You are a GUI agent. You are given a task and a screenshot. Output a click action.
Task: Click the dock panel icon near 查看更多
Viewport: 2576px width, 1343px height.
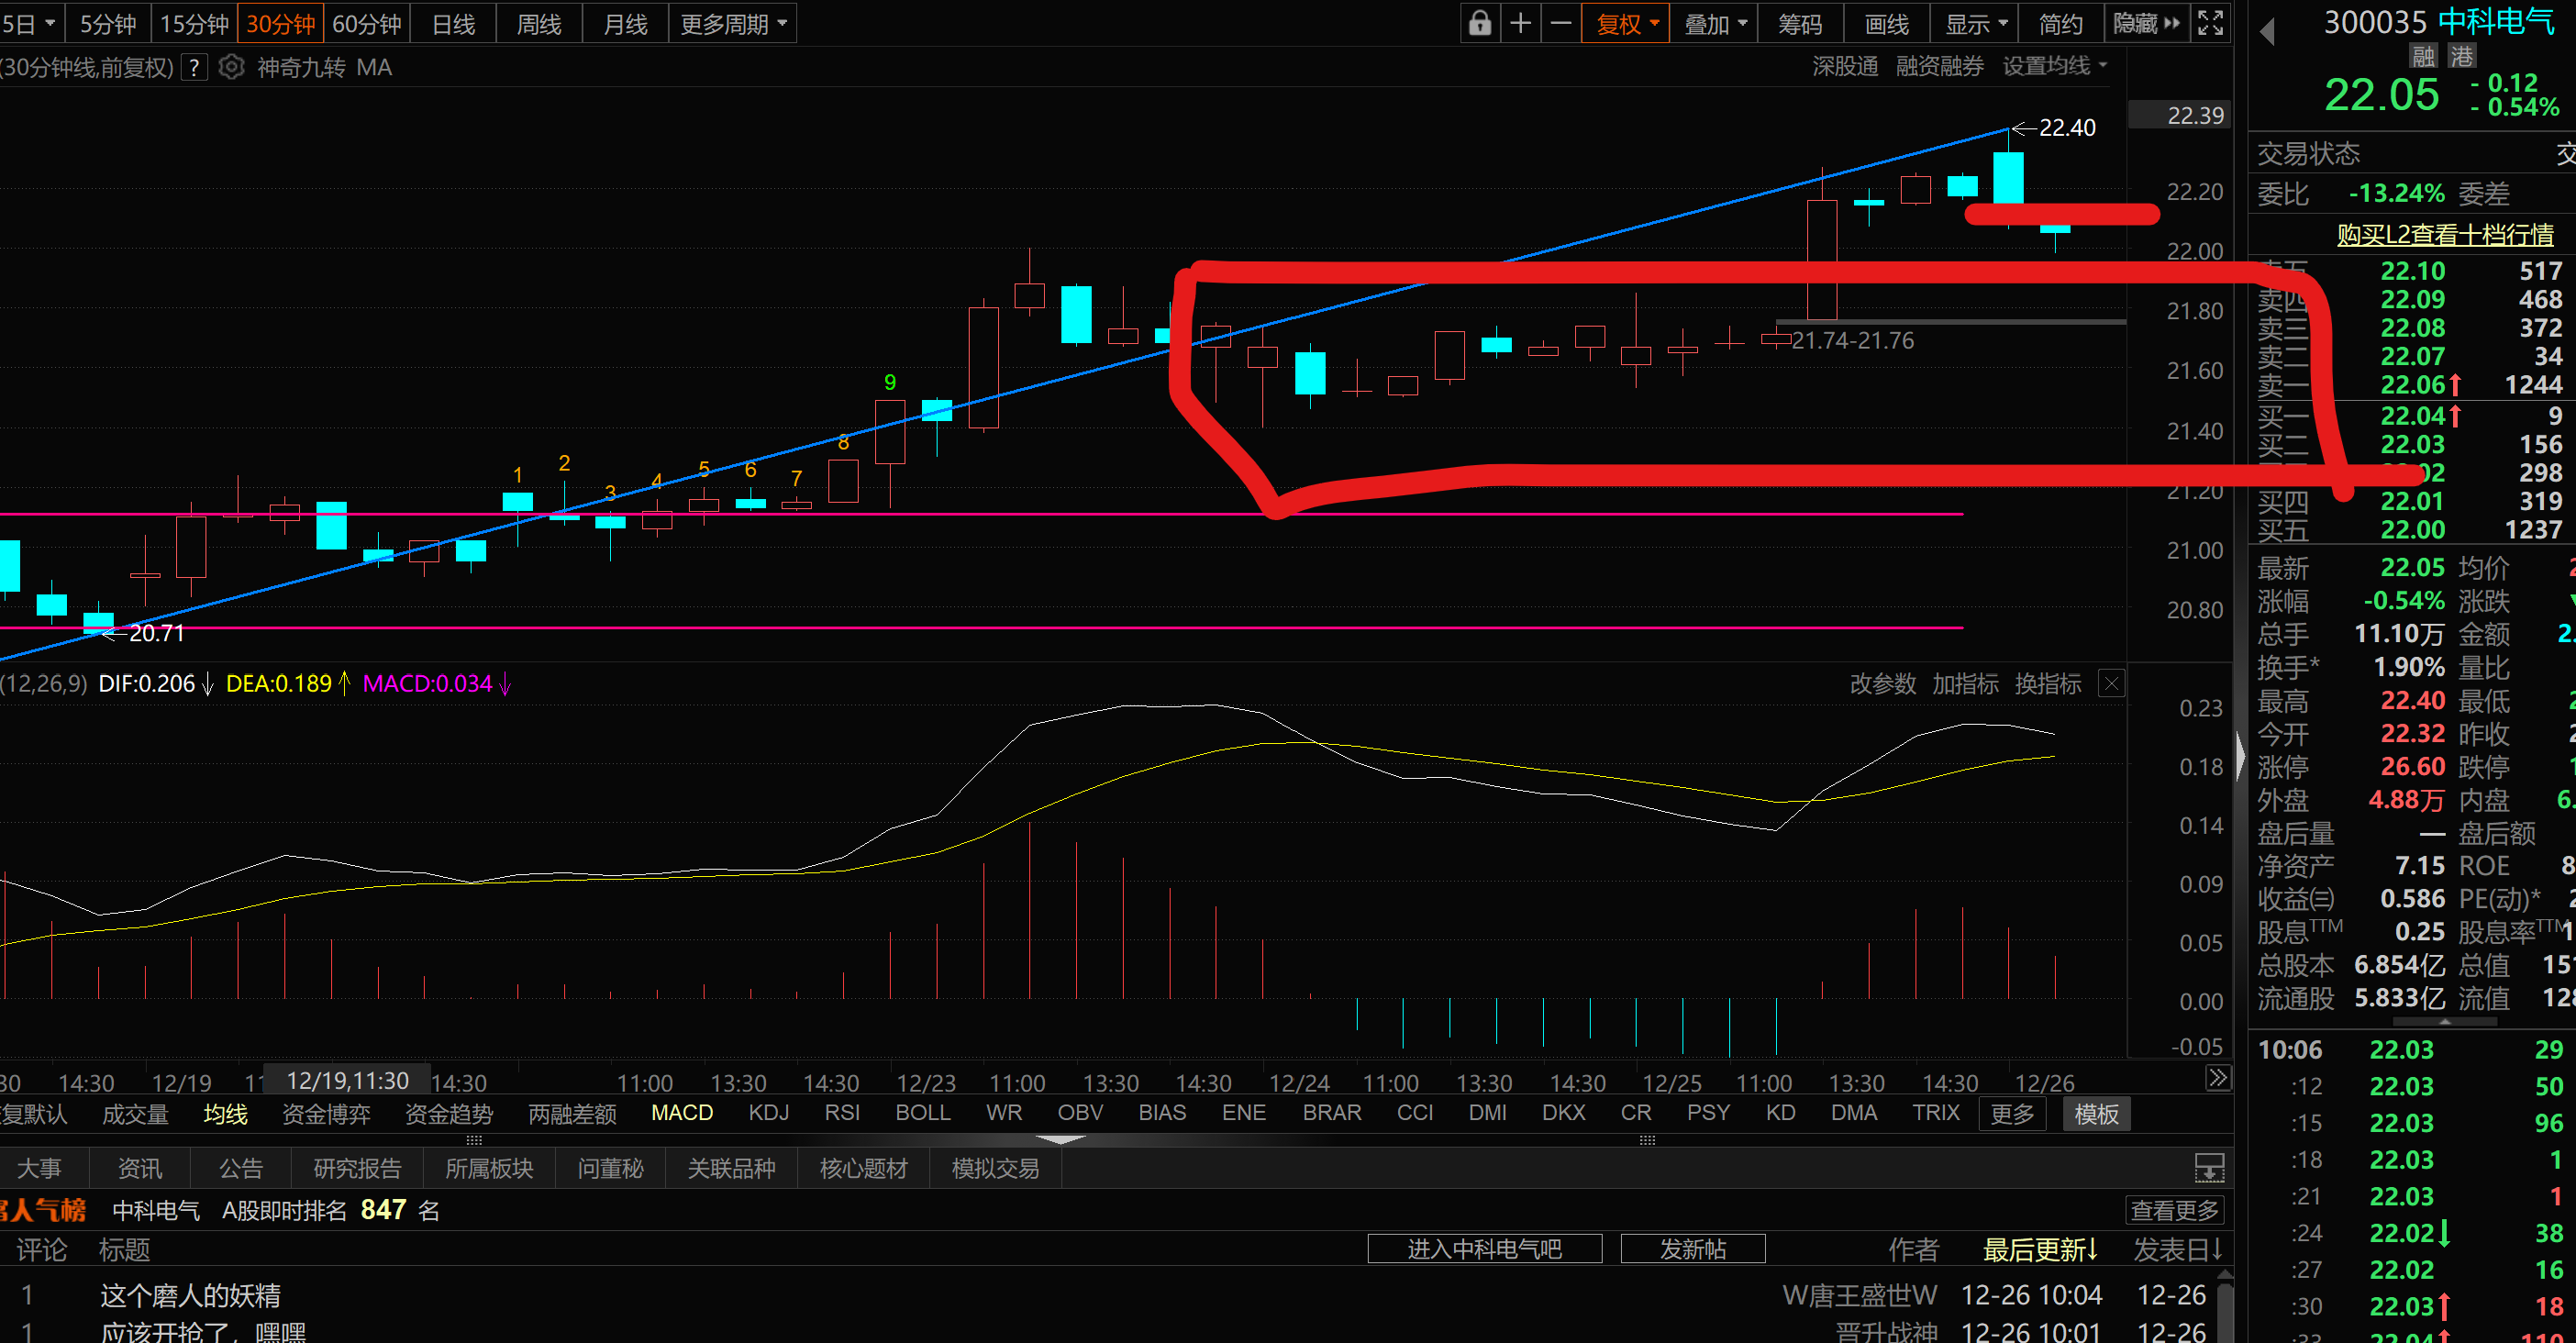(x=2209, y=1167)
